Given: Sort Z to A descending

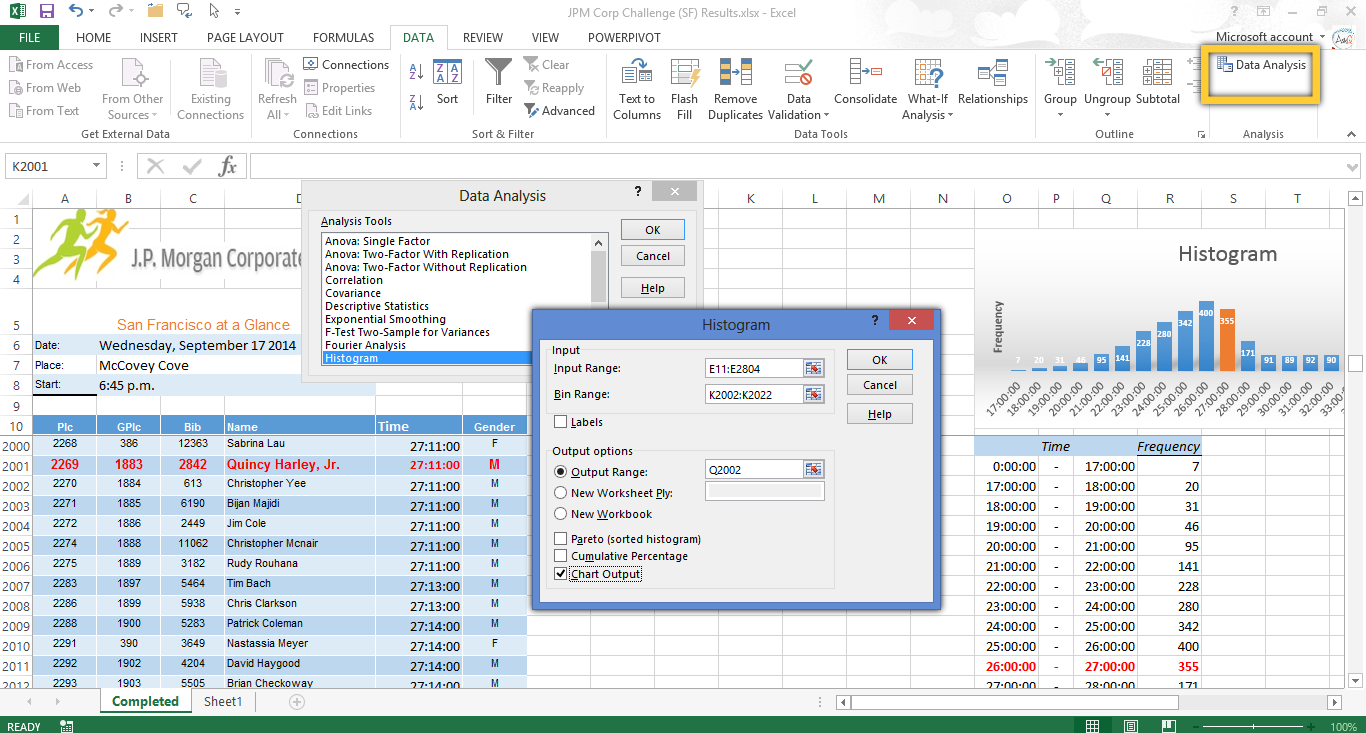Looking at the screenshot, I should coord(417,102).
